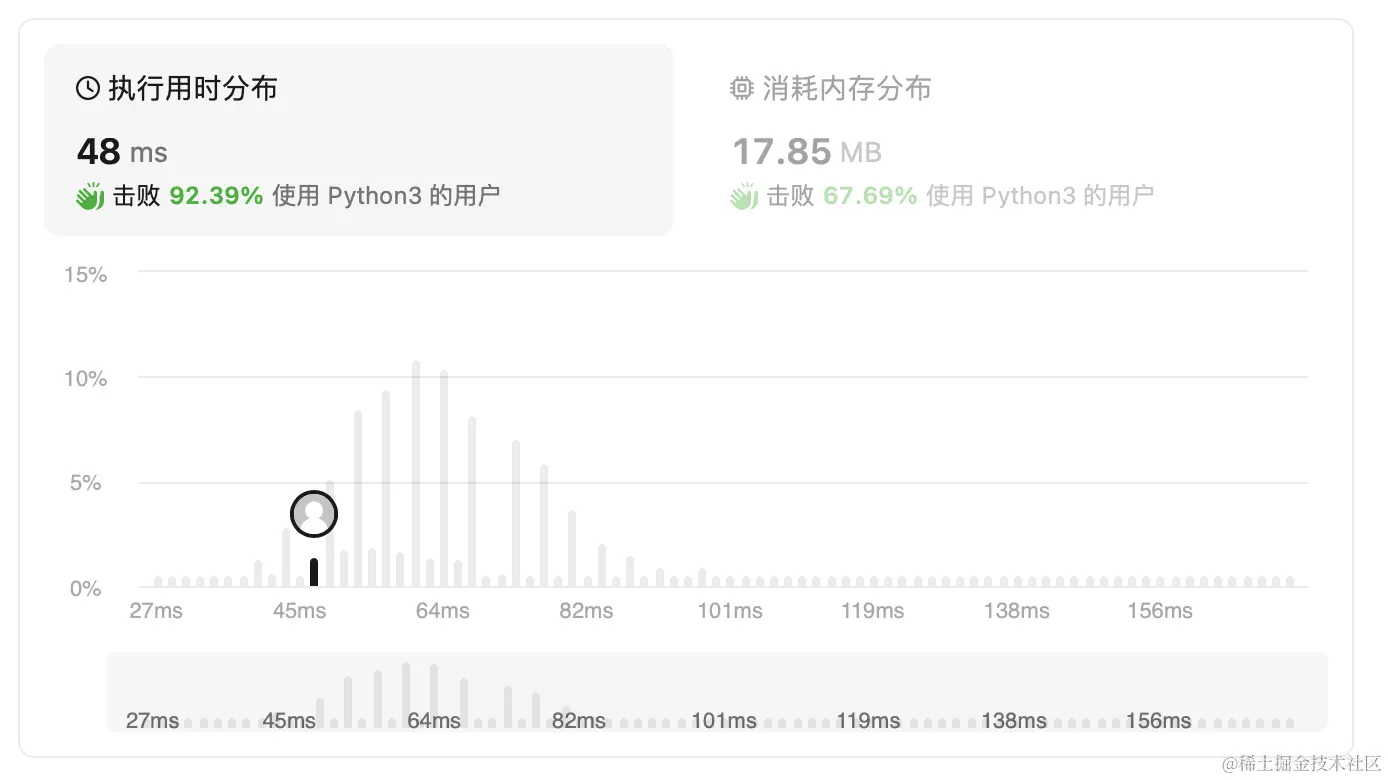Click the 45ms label on the main chart axis
This screenshot has width=1388, height=780.
pos(300,611)
